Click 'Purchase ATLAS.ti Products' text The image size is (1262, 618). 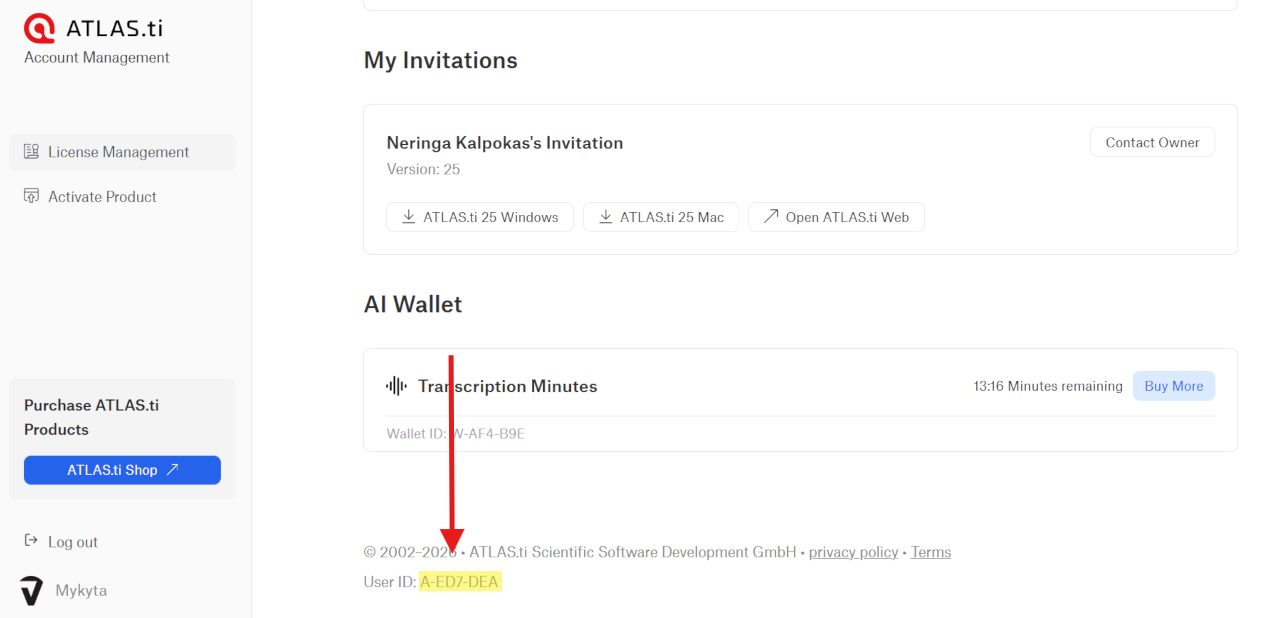click(92, 417)
